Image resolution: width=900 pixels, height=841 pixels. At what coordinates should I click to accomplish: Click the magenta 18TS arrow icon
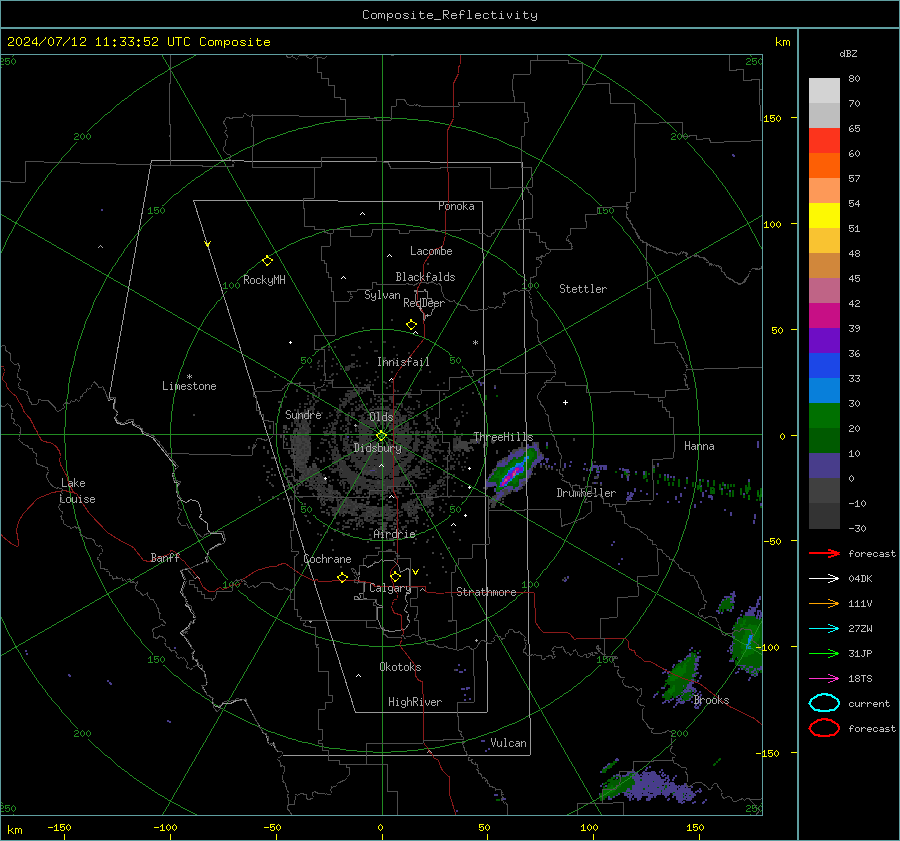click(824, 679)
